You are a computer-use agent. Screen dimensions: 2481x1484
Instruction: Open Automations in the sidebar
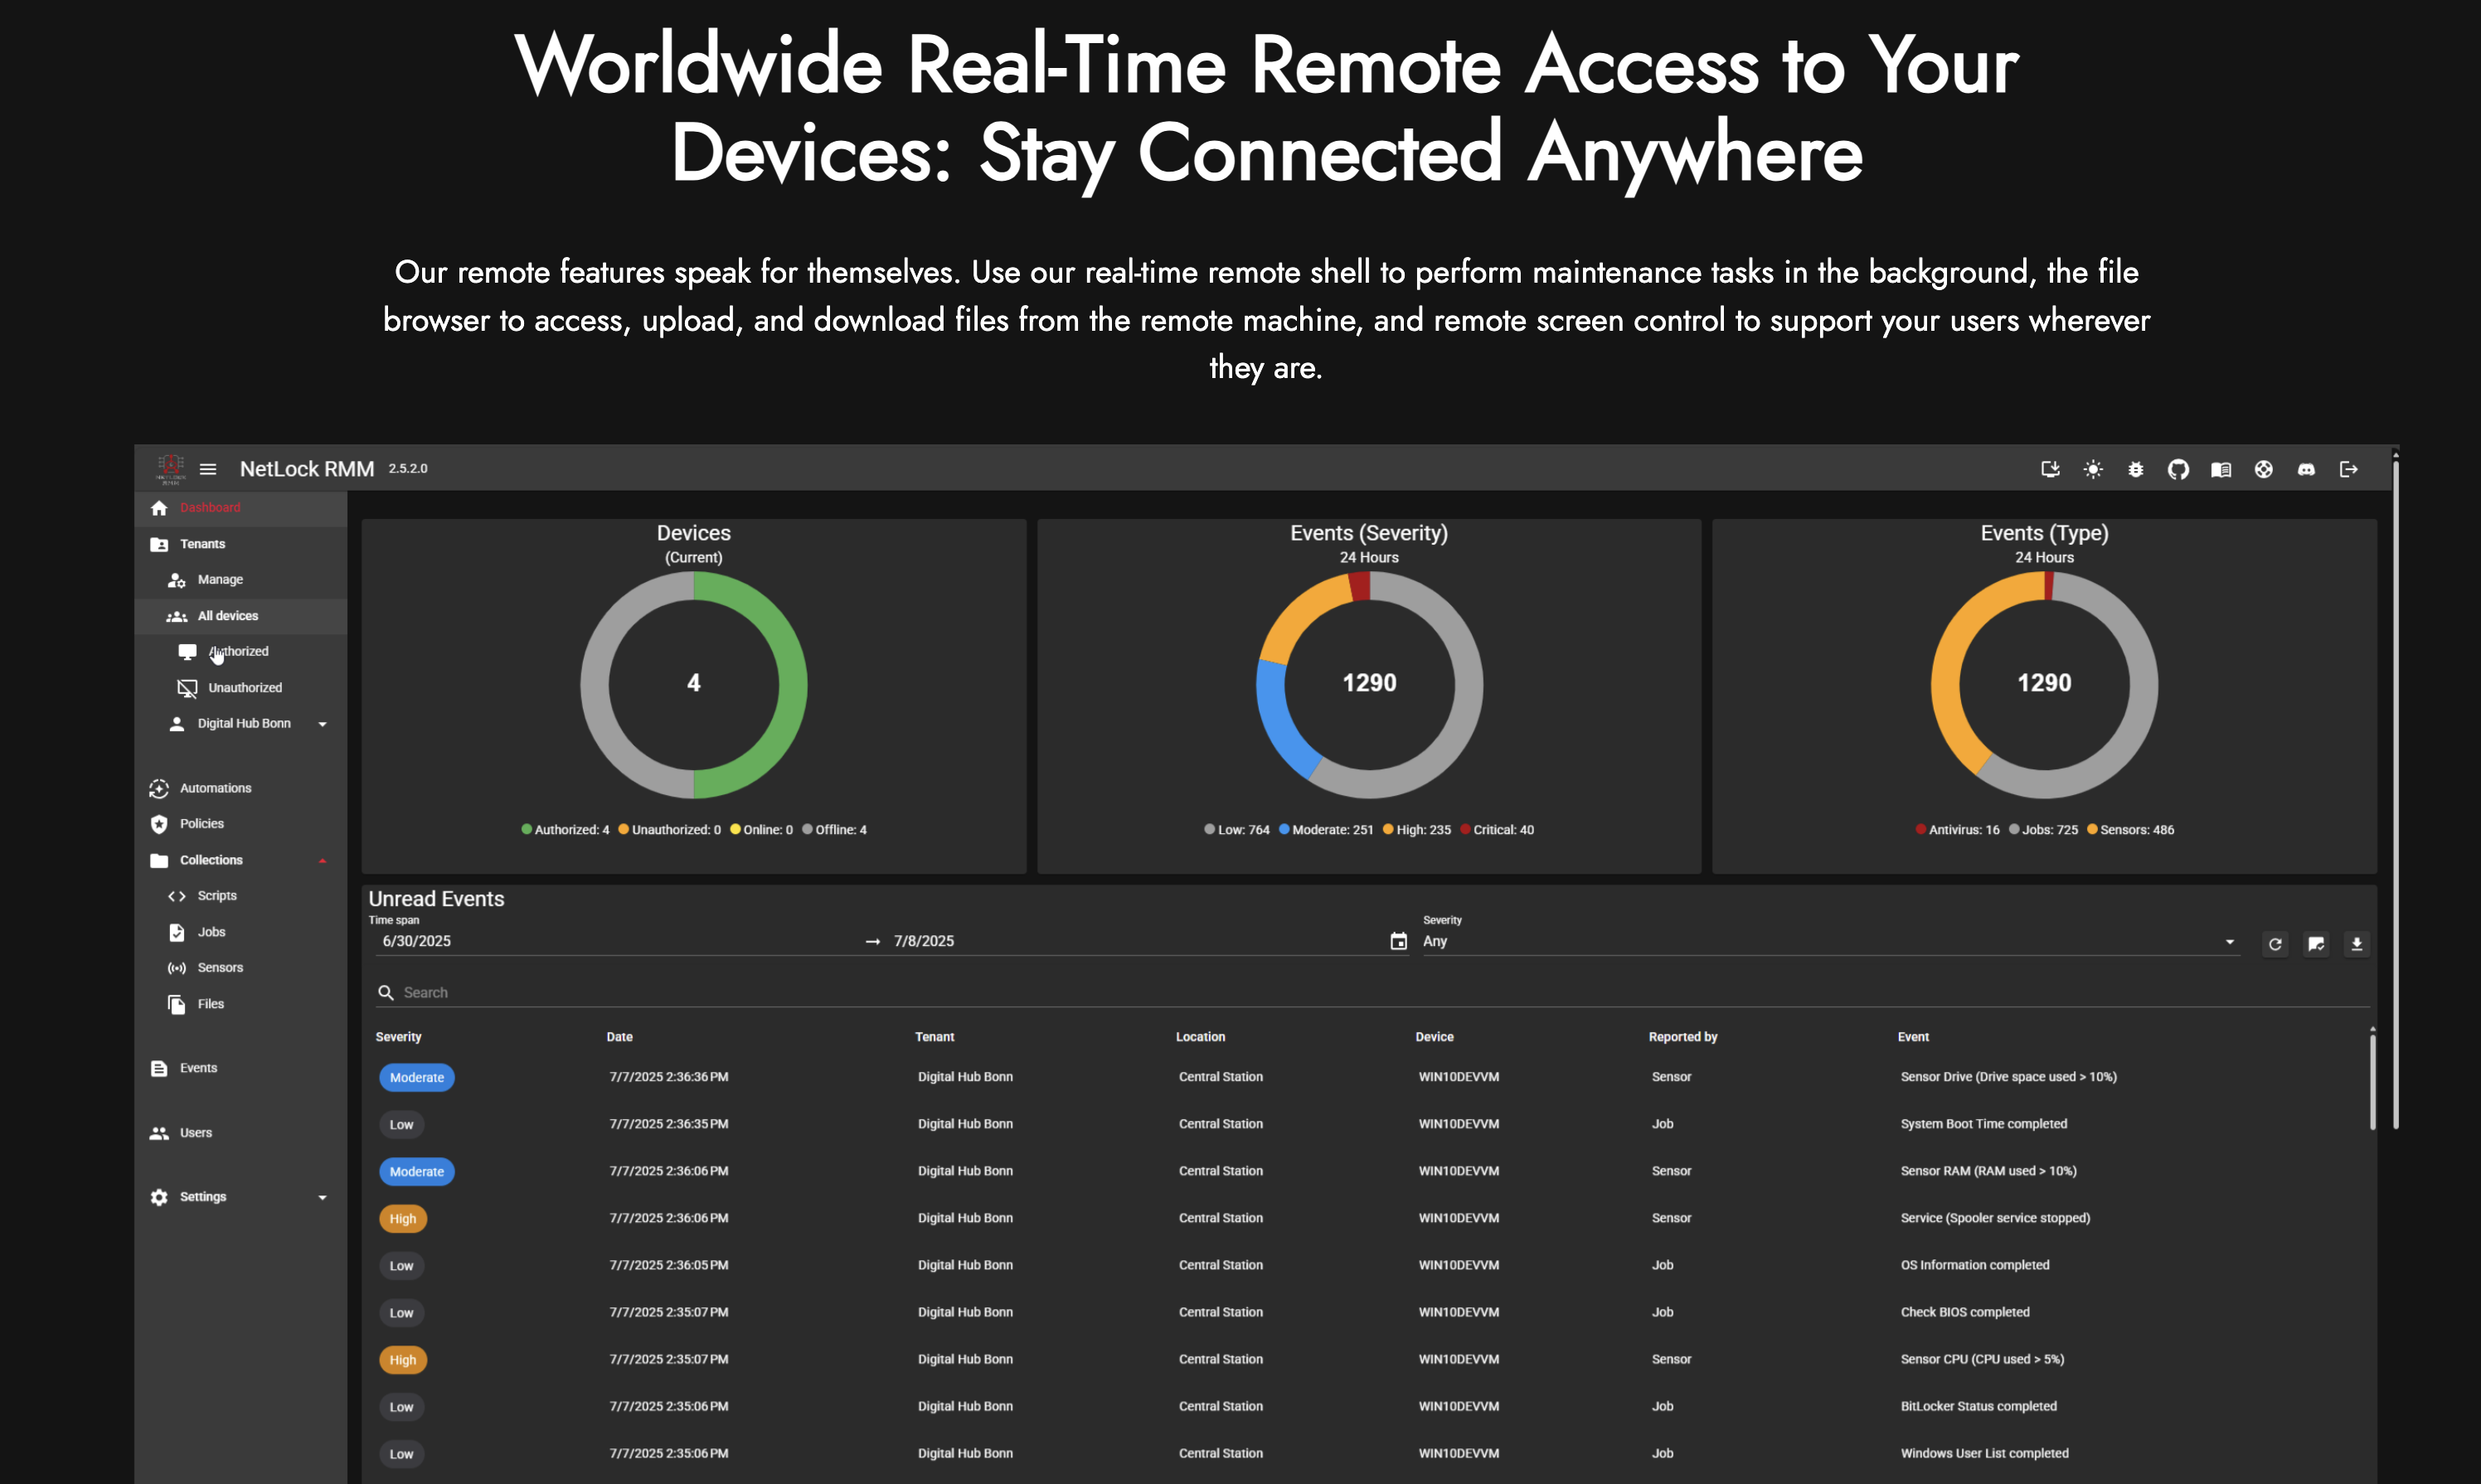point(215,788)
